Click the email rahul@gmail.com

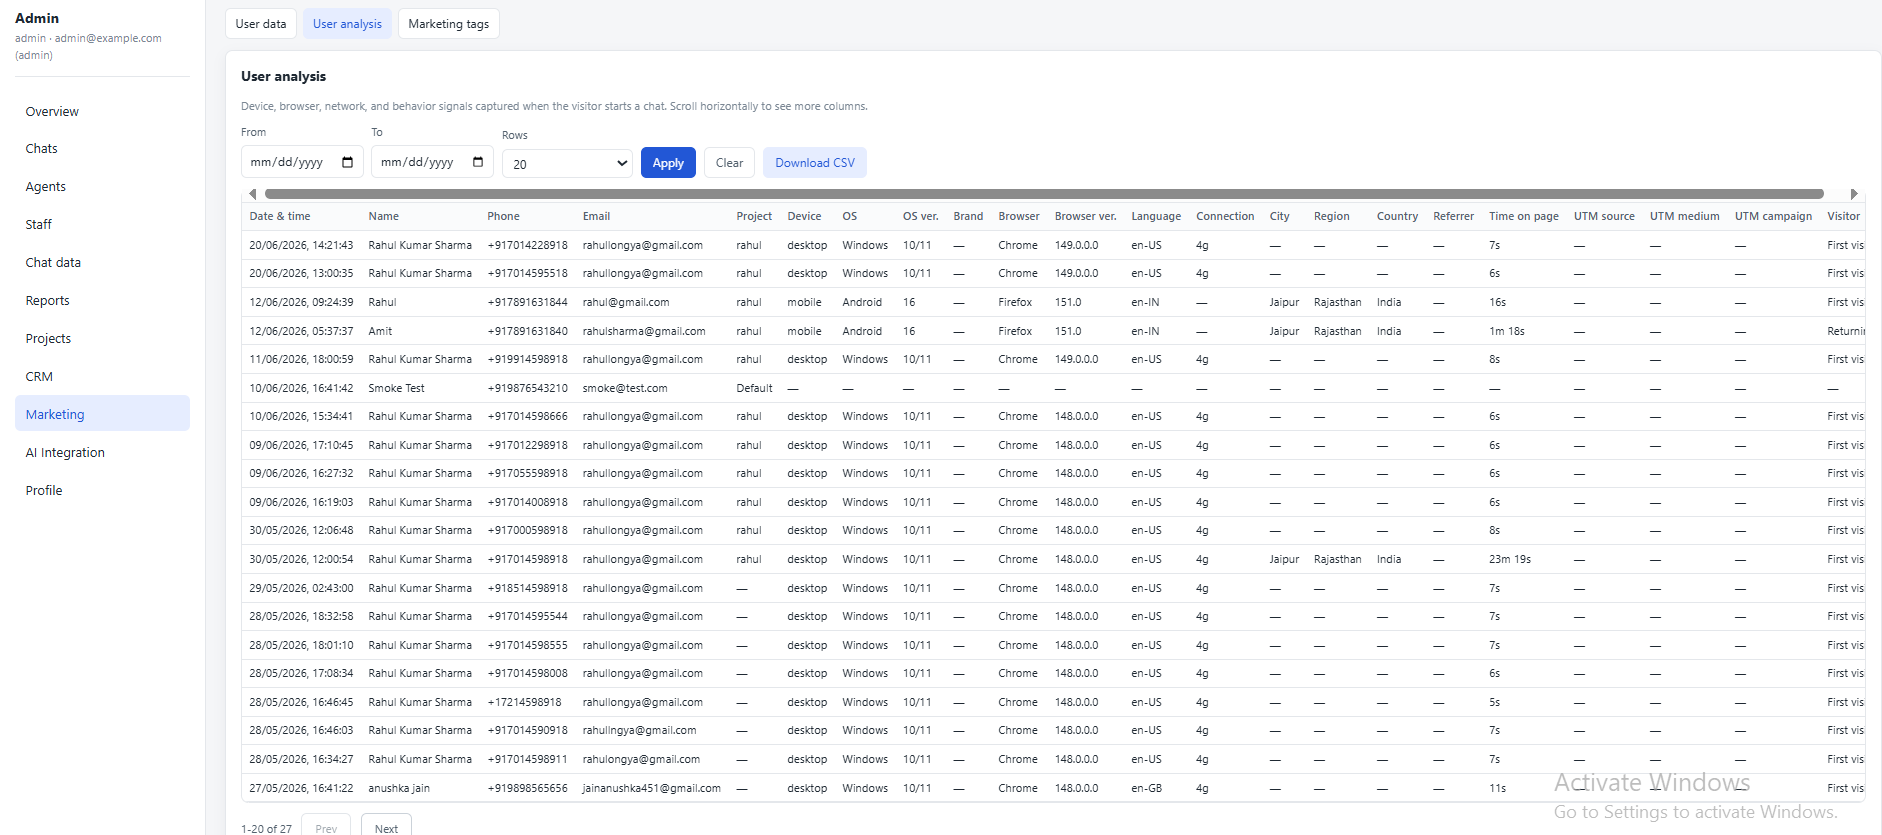626,302
